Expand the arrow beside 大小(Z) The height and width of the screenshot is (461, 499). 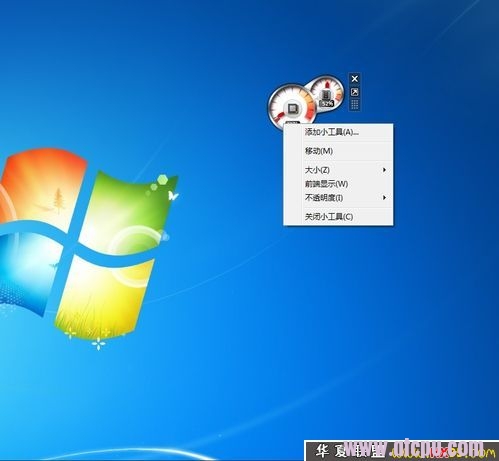pyautogui.click(x=384, y=170)
